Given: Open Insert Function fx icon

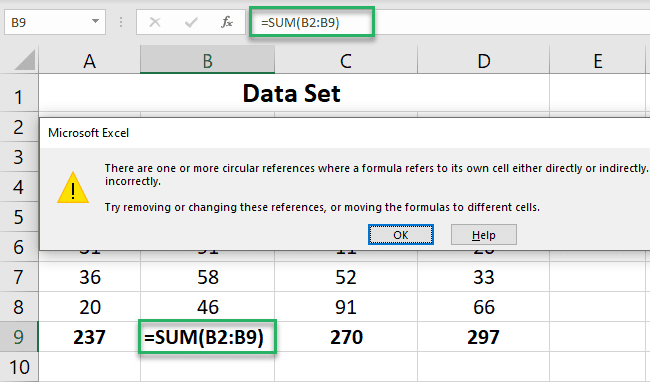Looking at the screenshot, I should [227, 22].
